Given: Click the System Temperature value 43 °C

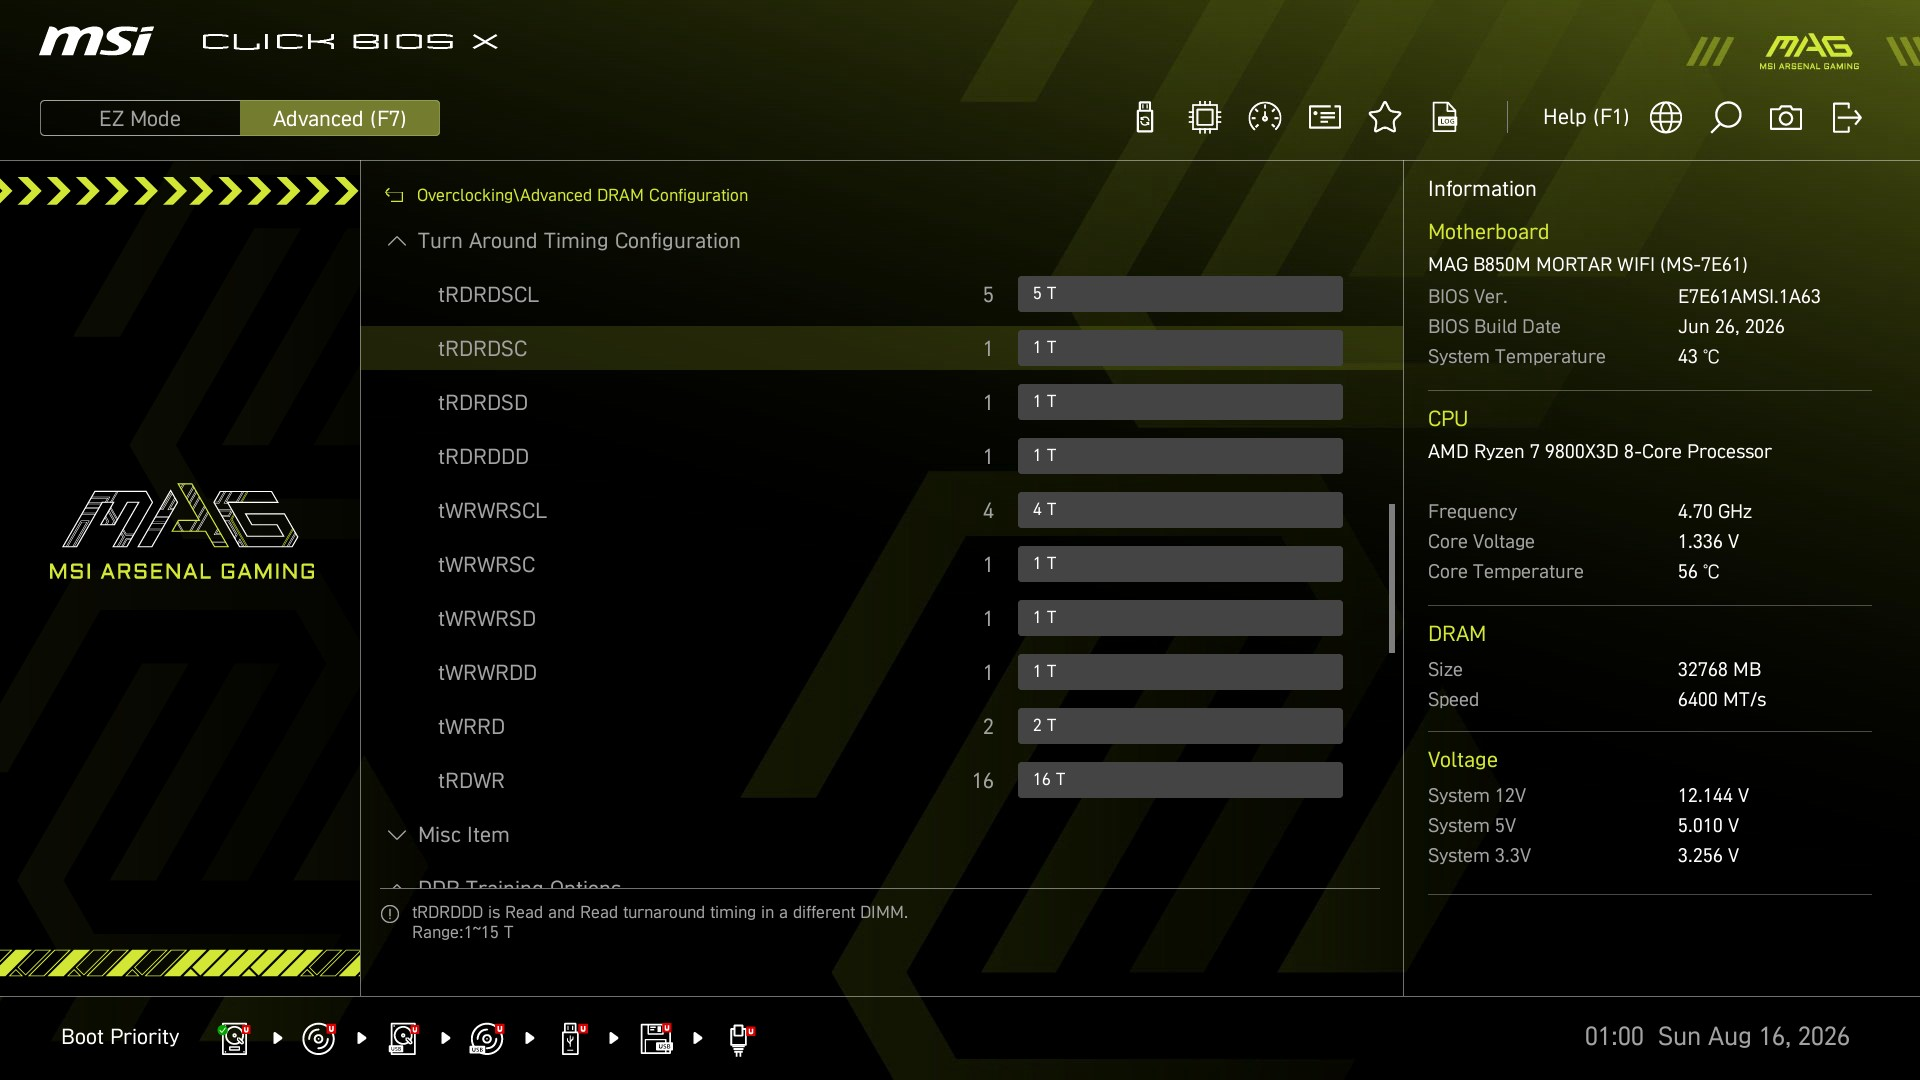Looking at the screenshot, I should pyautogui.click(x=1698, y=357).
